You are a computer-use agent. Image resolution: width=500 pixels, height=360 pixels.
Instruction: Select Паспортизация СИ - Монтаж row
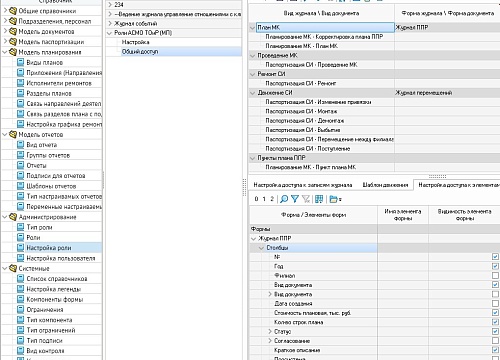[301, 111]
